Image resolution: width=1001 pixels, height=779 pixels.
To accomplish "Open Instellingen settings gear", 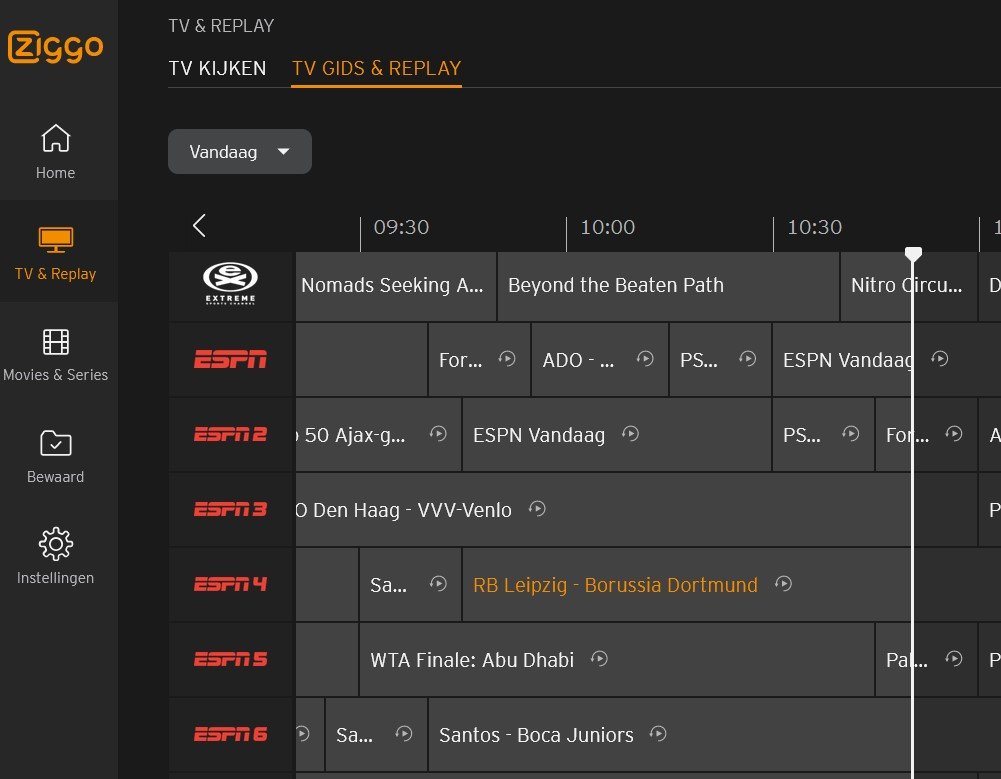I will coord(56,556).
